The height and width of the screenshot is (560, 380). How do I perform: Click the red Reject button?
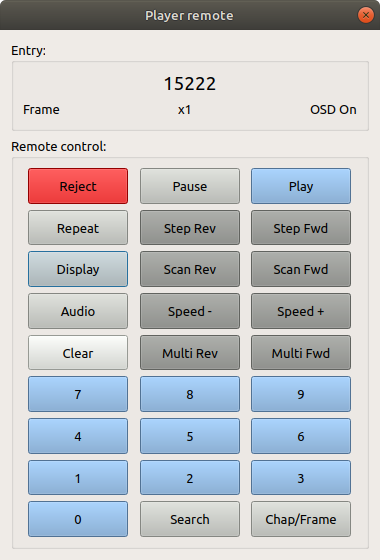pyautogui.click(x=78, y=186)
